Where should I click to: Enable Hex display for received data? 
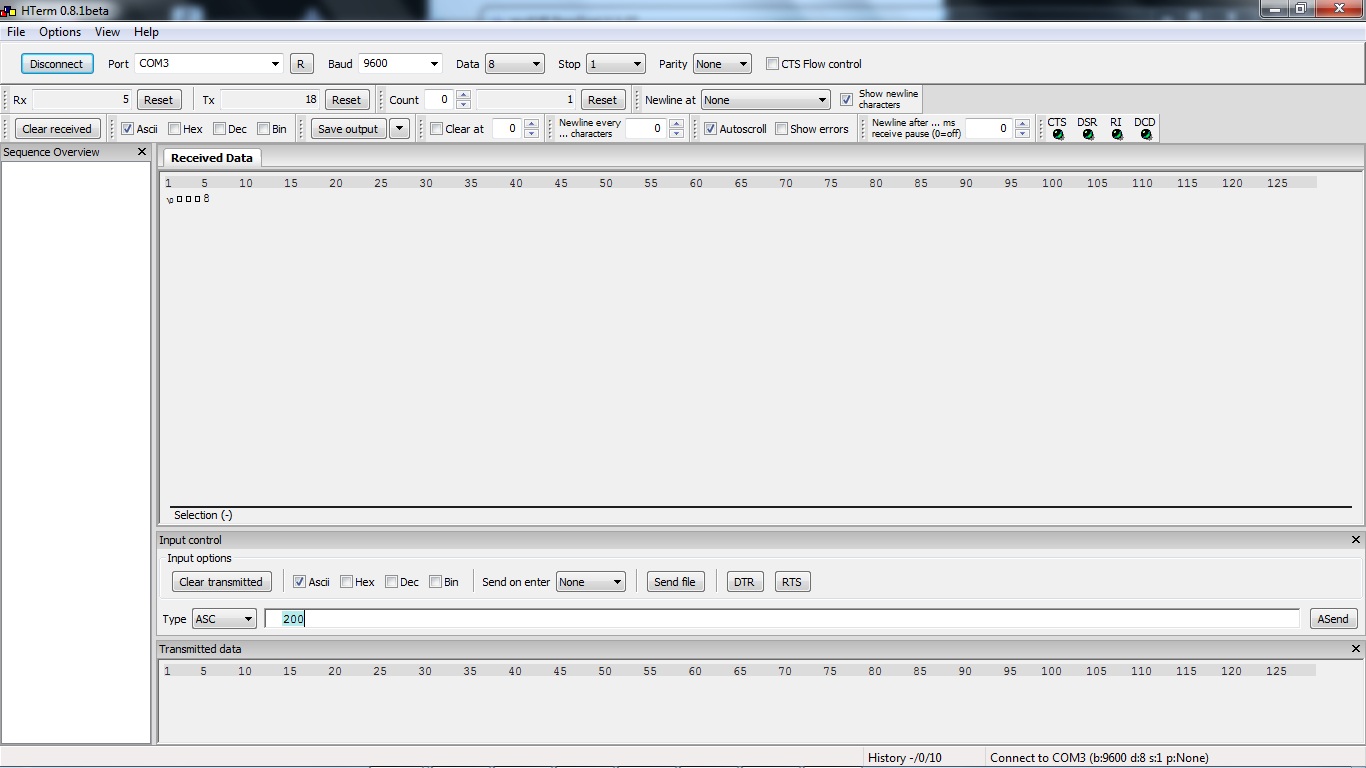pyautogui.click(x=175, y=129)
